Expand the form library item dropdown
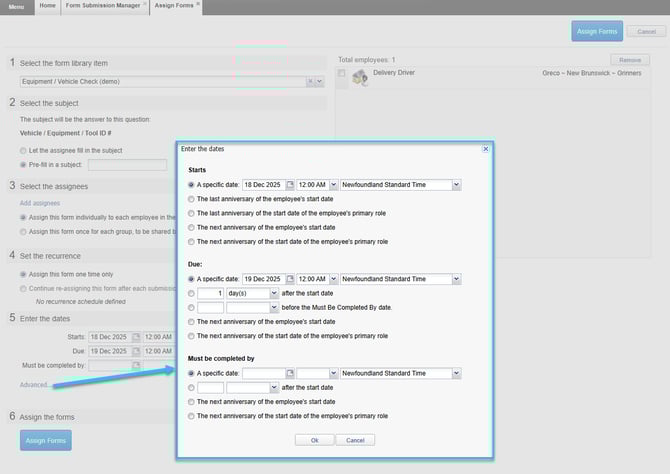This screenshot has width=670, height=474. 319,81
